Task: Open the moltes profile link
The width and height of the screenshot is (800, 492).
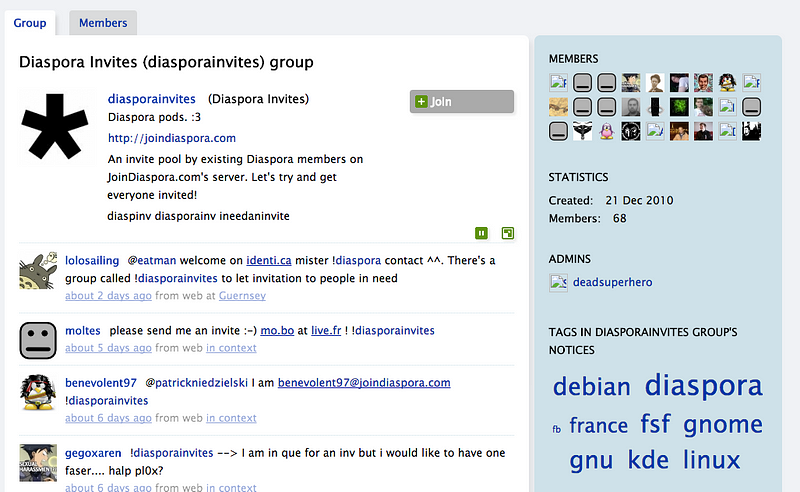Action: click(83, 331)
